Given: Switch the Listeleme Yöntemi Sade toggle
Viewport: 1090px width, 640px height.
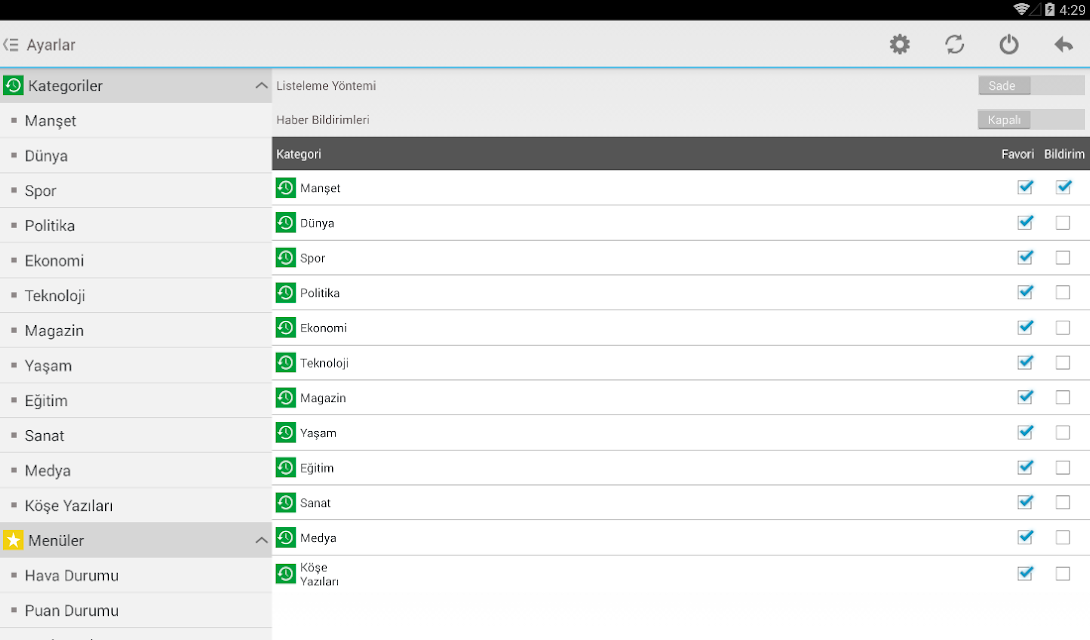Looking at the screenshot, I should (1031, 85).
